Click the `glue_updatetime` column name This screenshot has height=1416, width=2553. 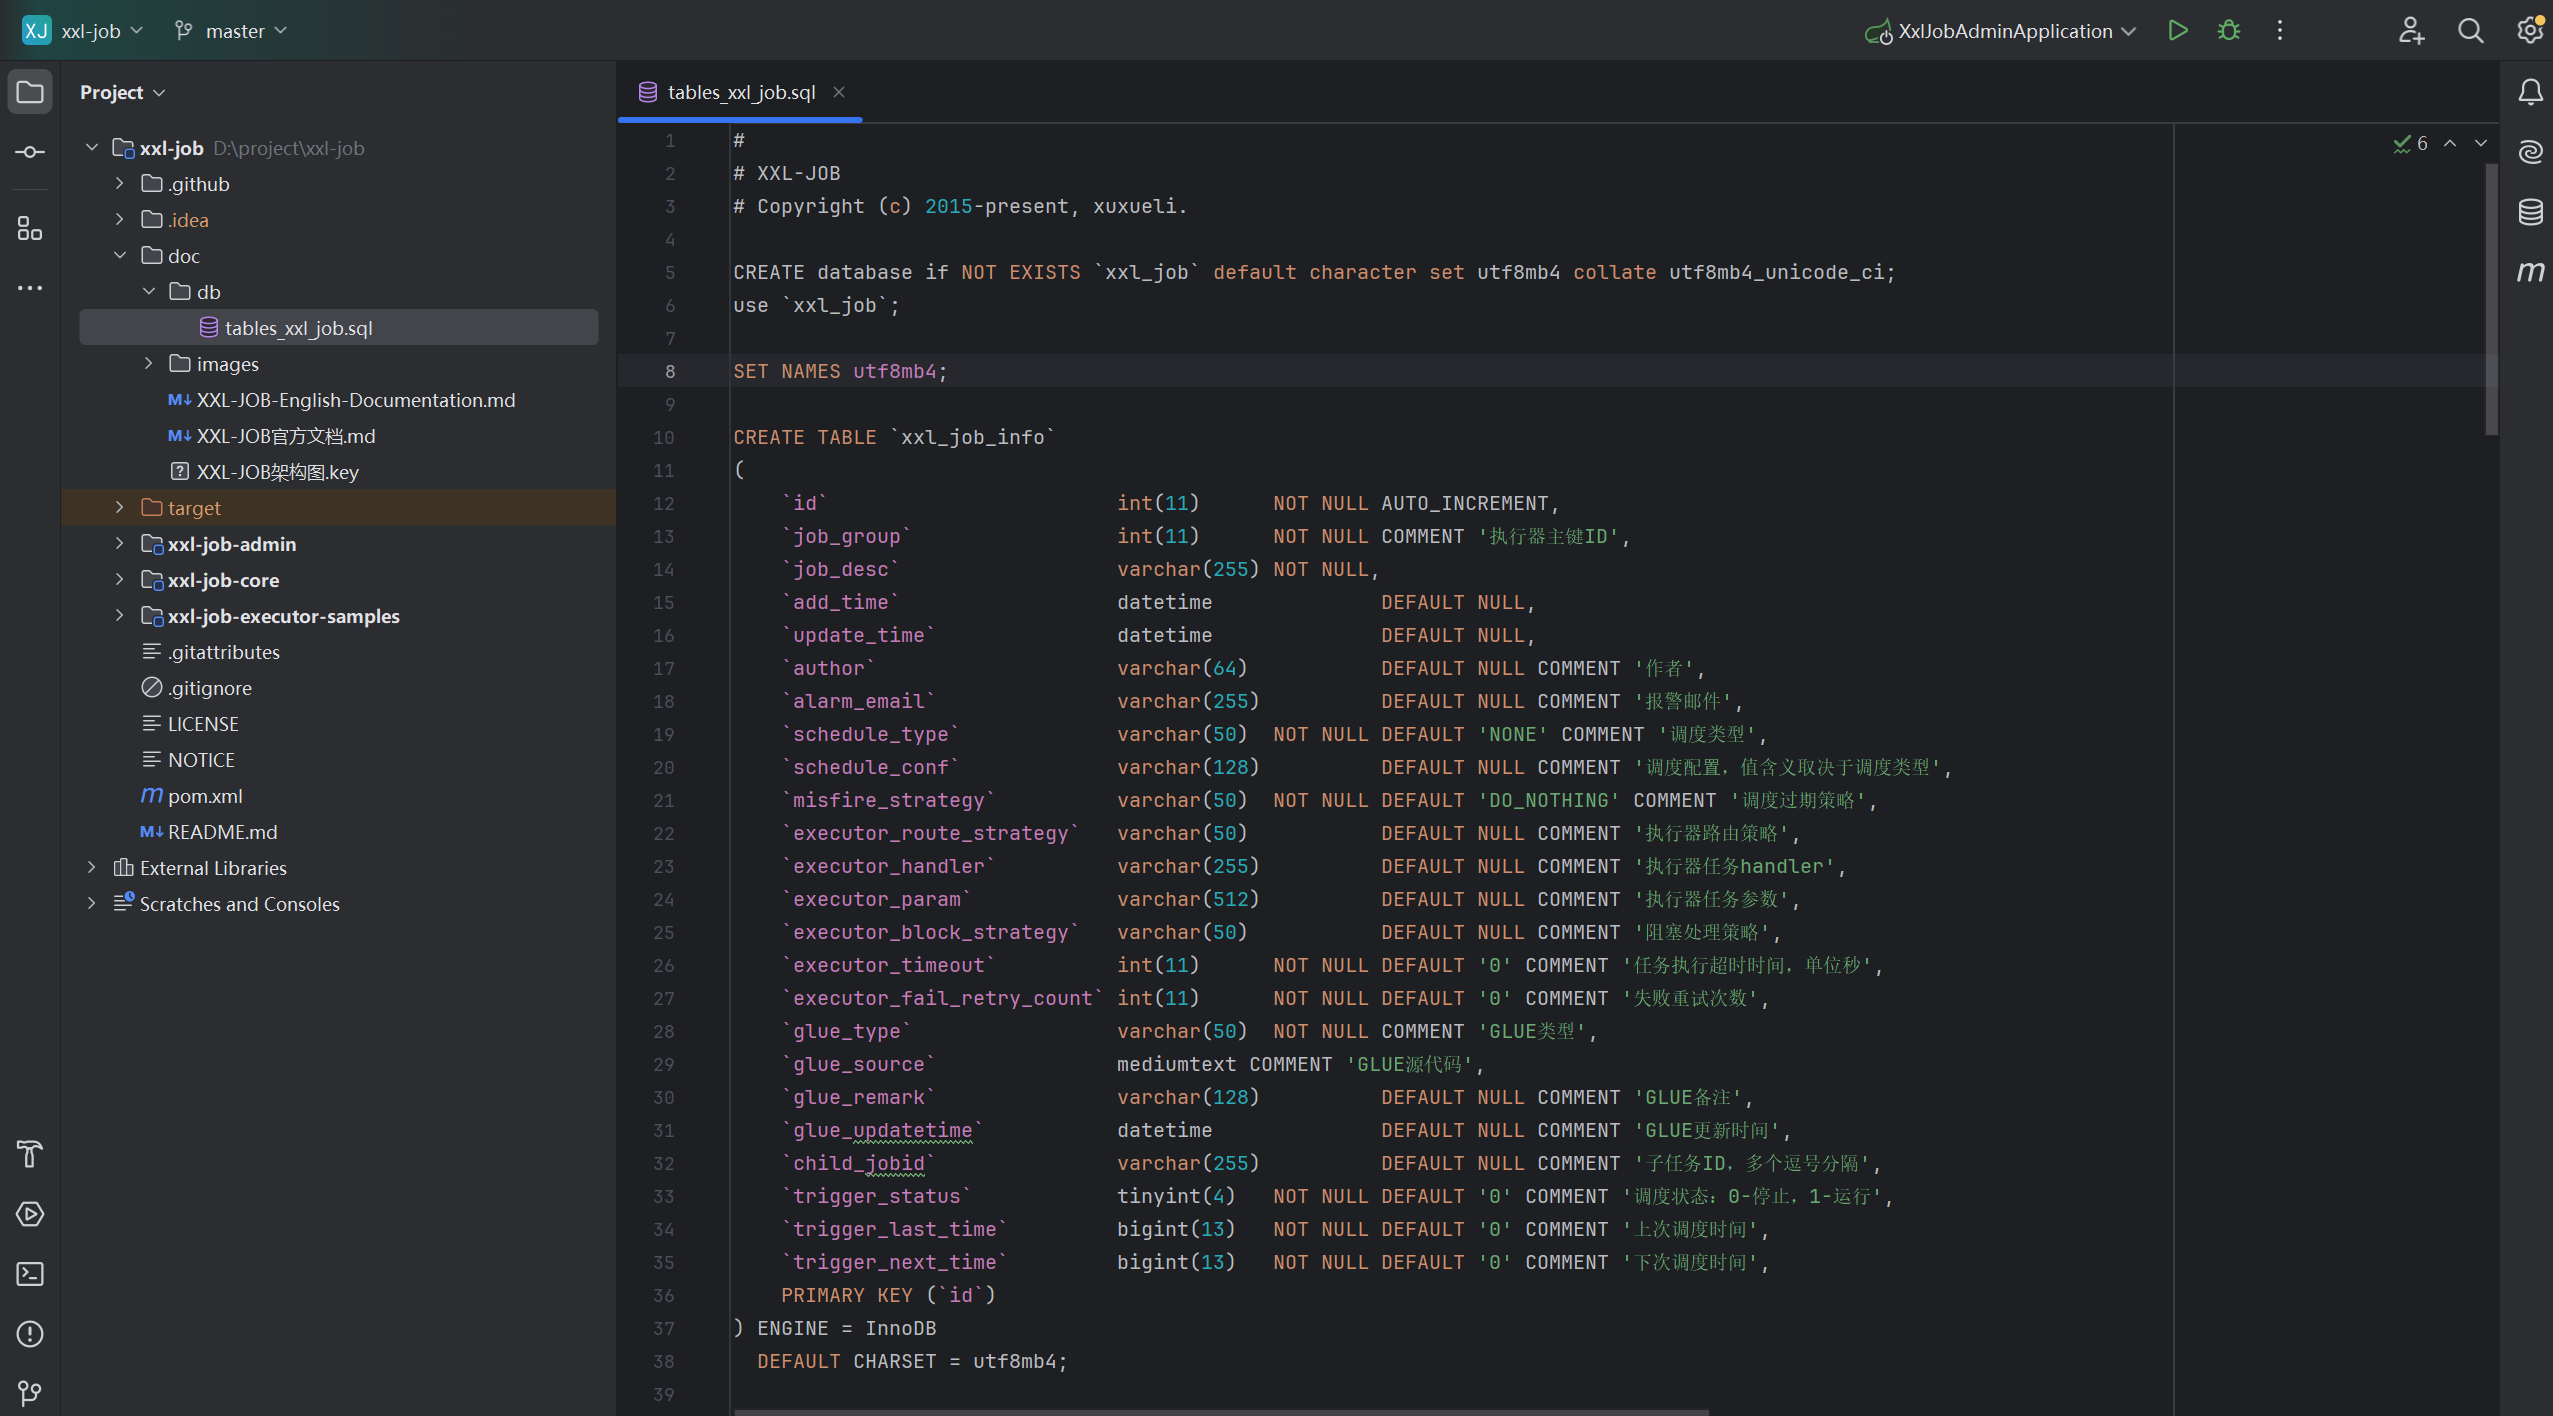coord(882,1130)
